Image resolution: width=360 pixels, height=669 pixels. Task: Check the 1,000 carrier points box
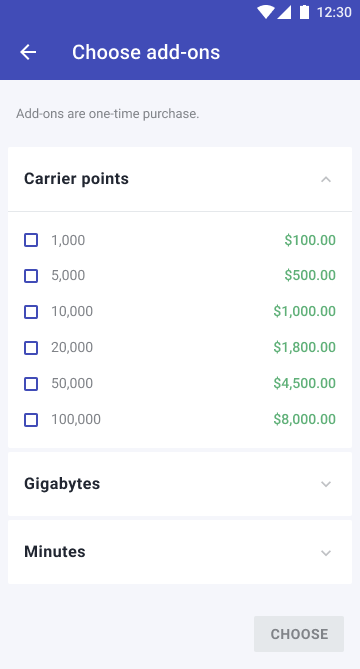(x=31, y=240)
